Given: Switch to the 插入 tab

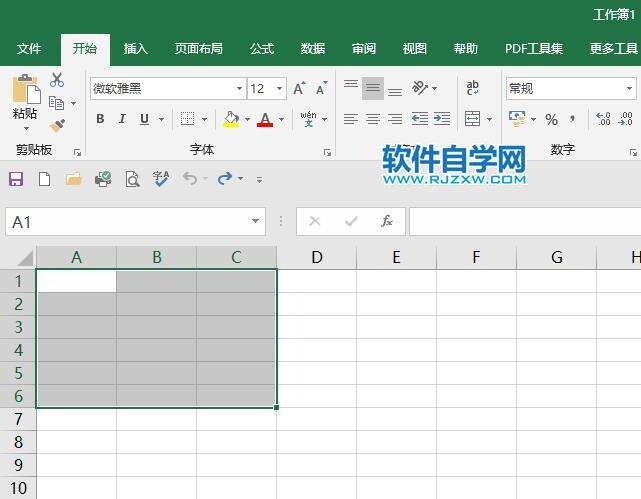Looking at the screenshot, I should [x=136, y=49].
